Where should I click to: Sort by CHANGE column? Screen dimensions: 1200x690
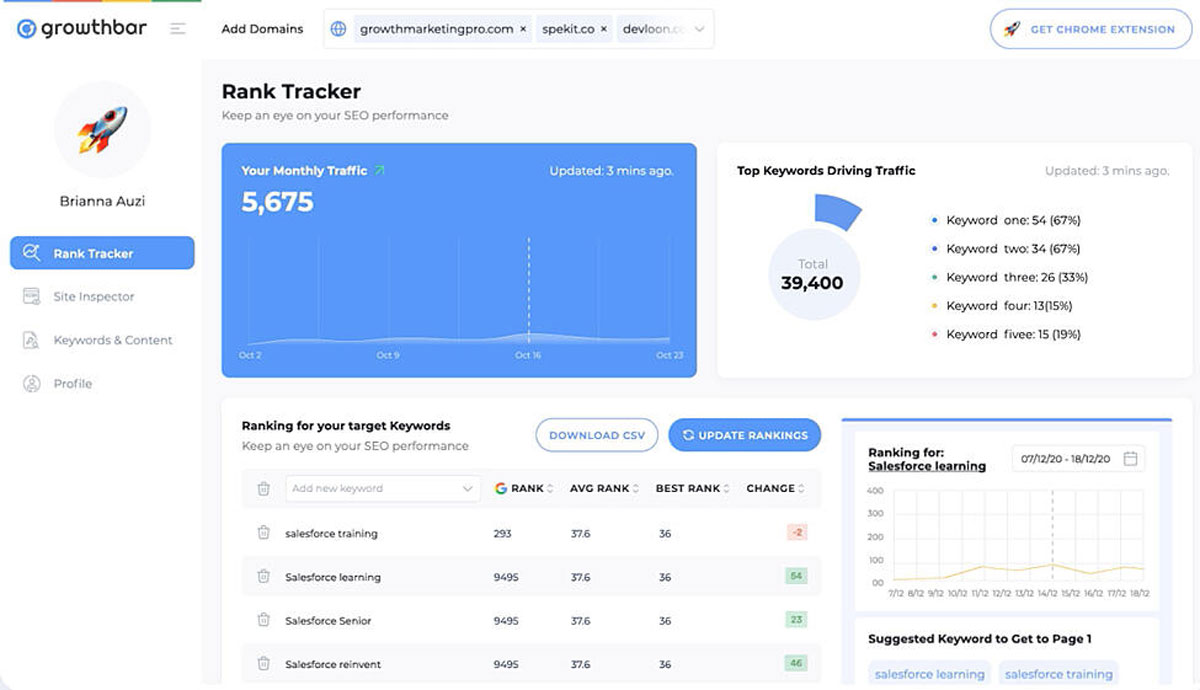[775, 489]
